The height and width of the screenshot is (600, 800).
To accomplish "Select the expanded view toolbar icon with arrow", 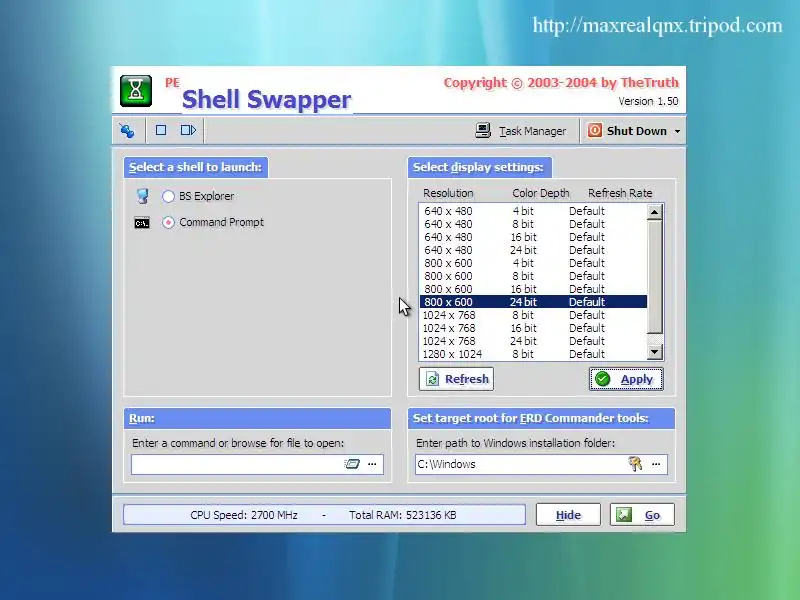I will coord(188,130).
